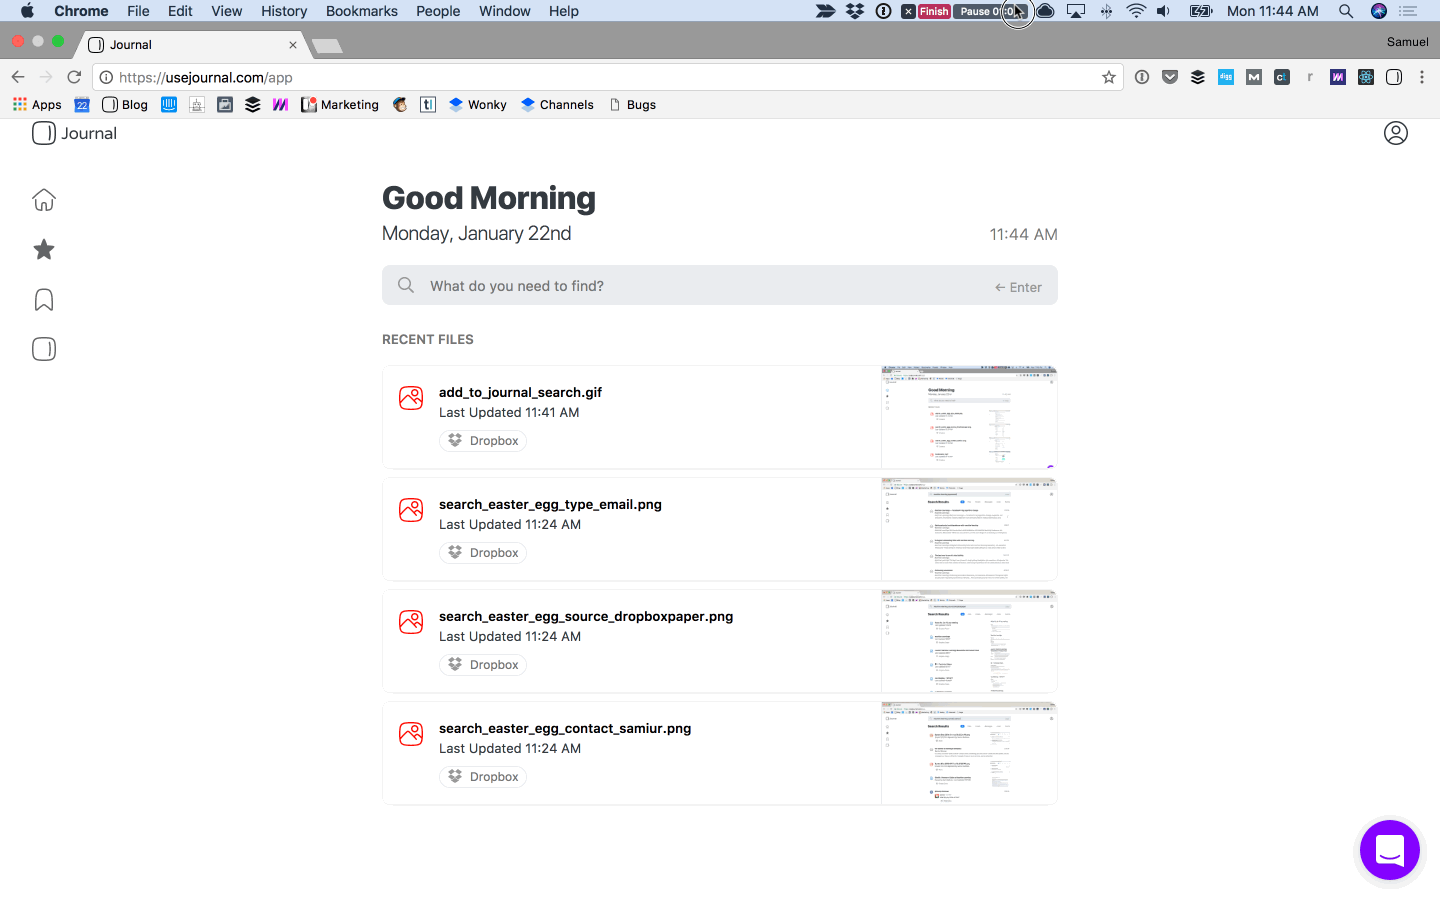
Task: Open the preview thumbnail of add_to_journal_search.gif
Action: [x=969, y=417]
